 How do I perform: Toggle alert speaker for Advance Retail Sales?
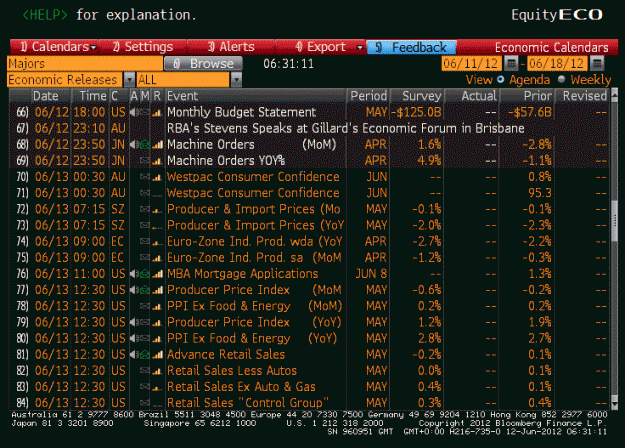pos(134,354)
